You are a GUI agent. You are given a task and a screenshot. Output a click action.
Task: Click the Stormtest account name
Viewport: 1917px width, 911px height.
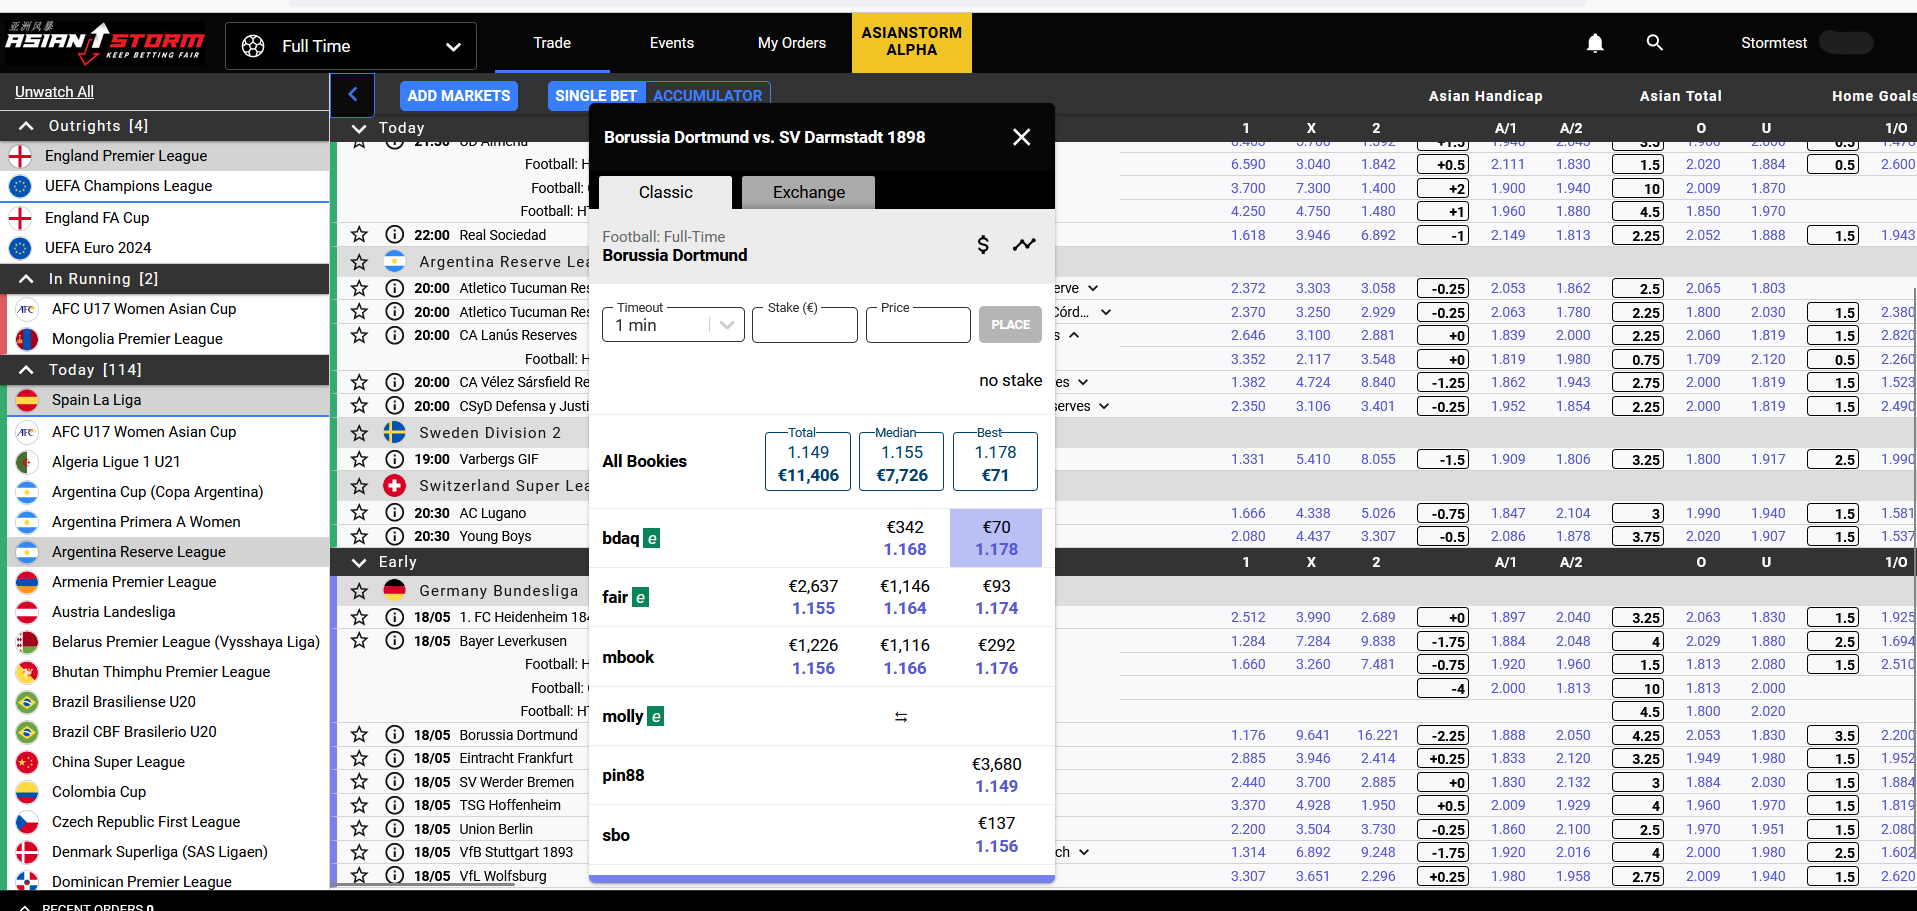coord(1773,43)
